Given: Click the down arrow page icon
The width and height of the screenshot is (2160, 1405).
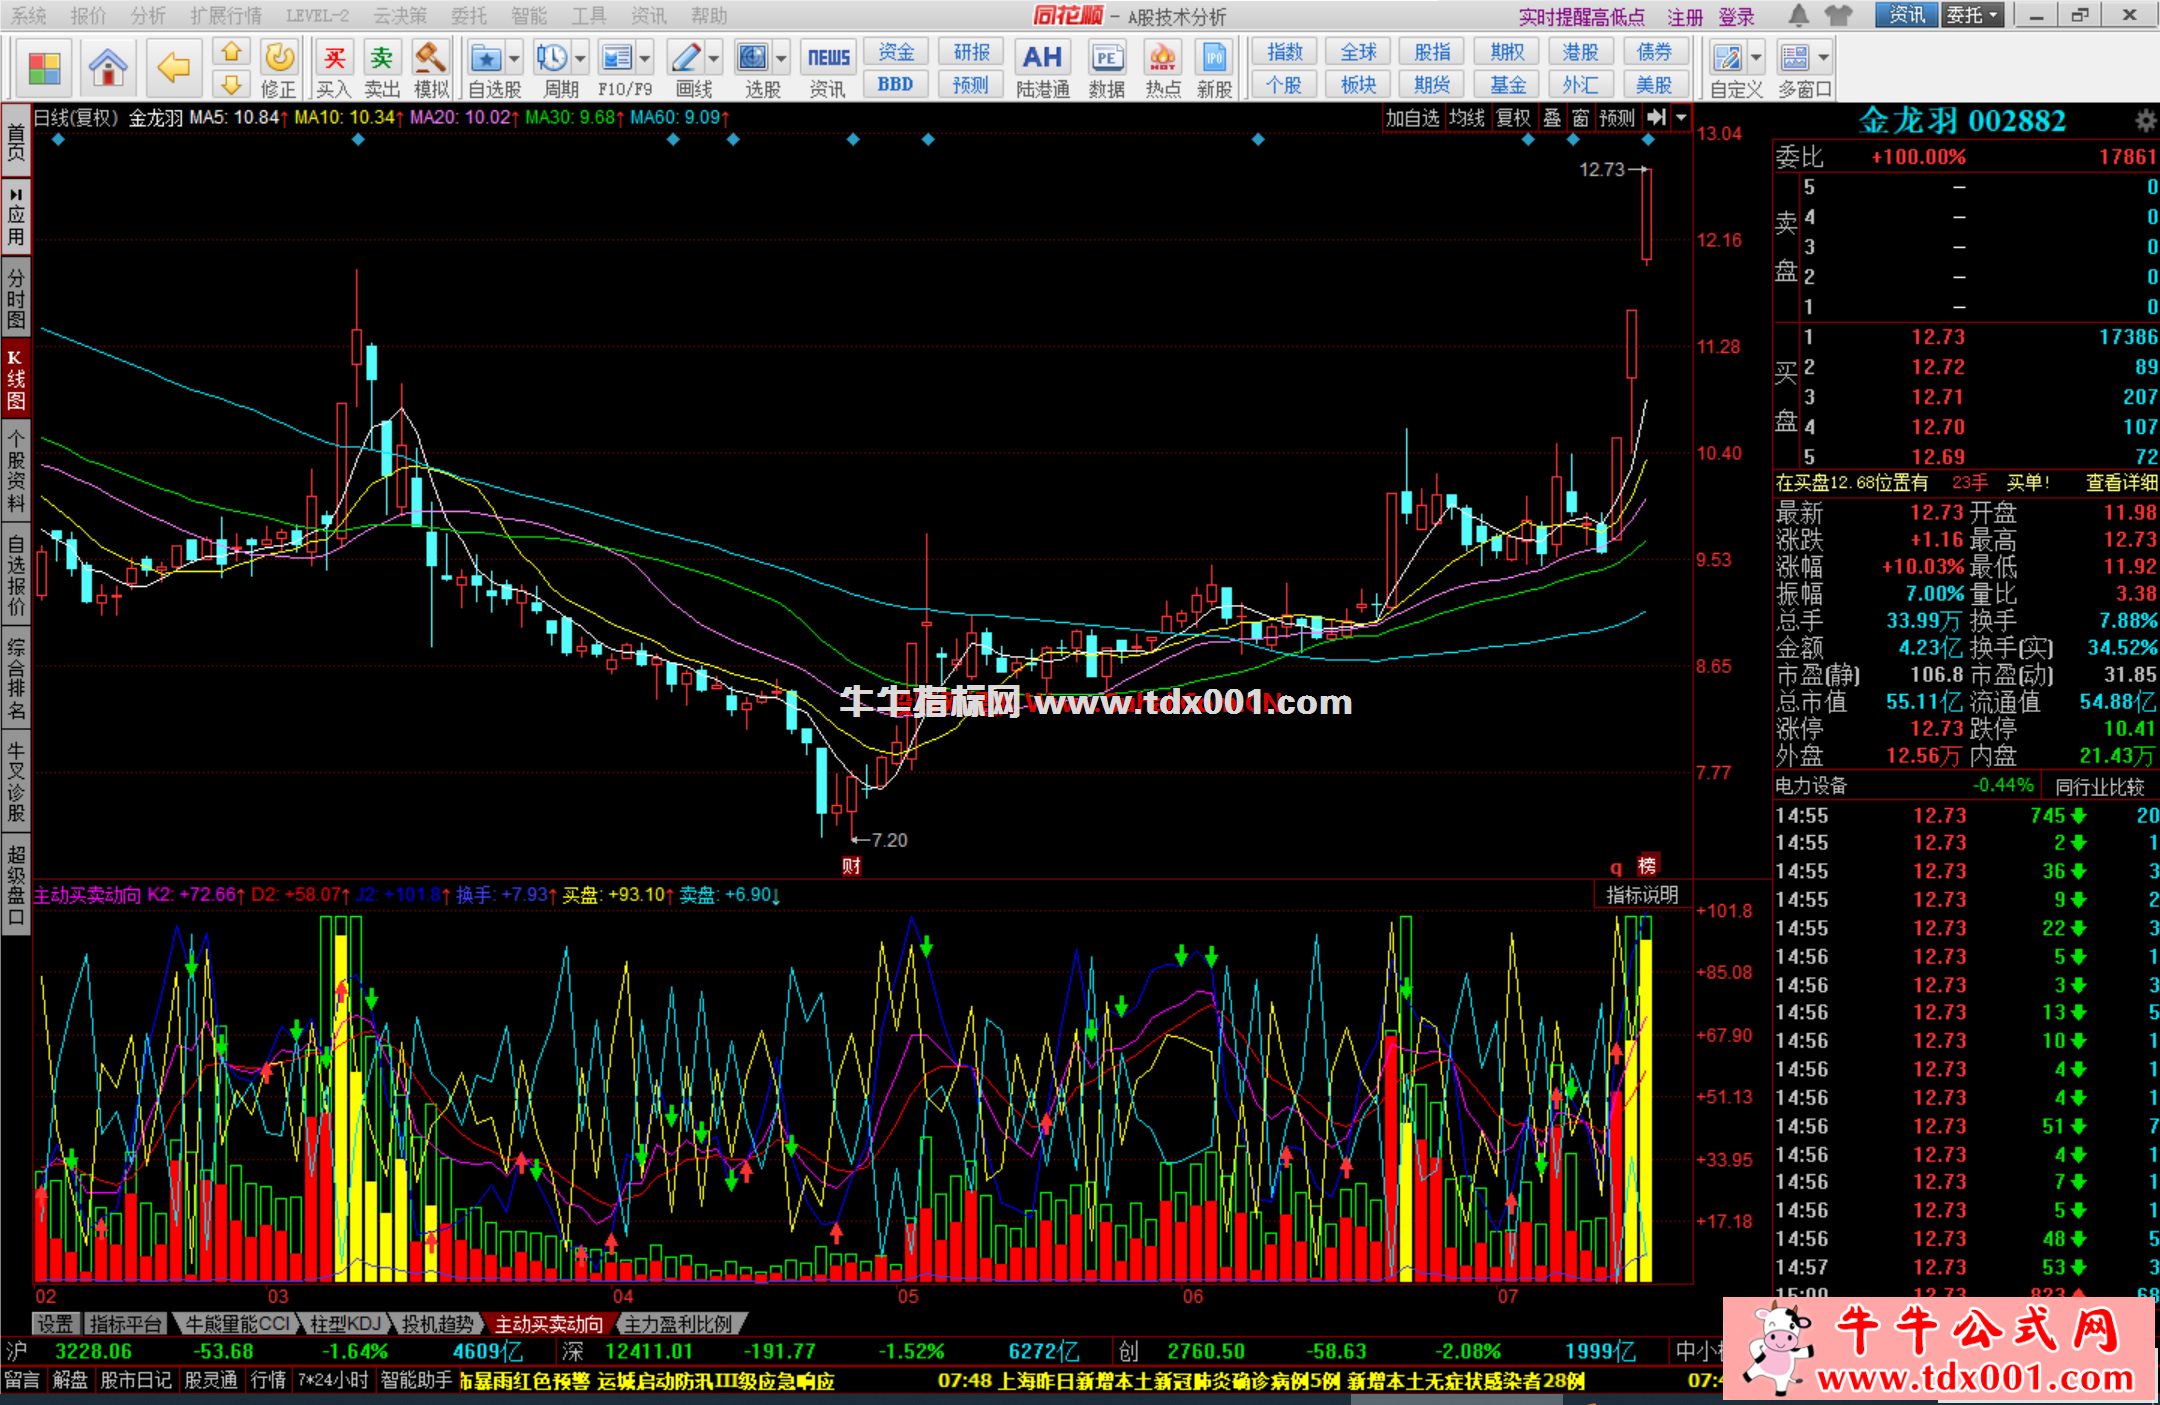Looking at the screenshot, I should point(231,84).
